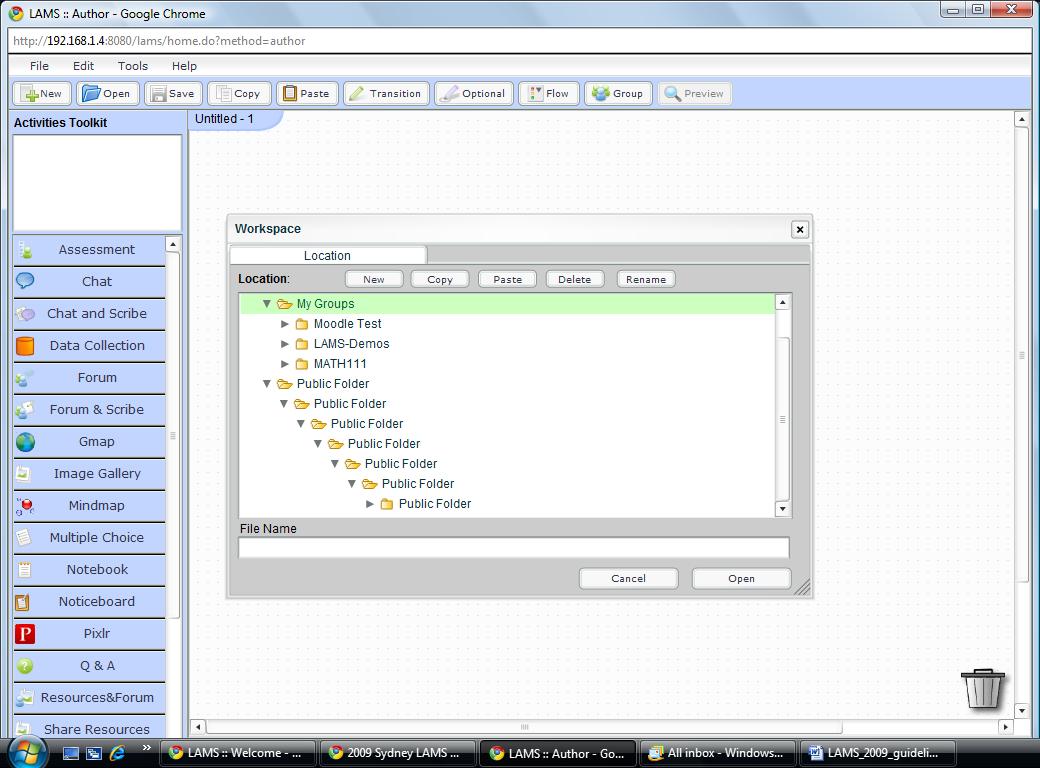Expand the Moodle Test folder
Image resolution: width=1040 pixels, height=768 pixels.
coord(285,324)
